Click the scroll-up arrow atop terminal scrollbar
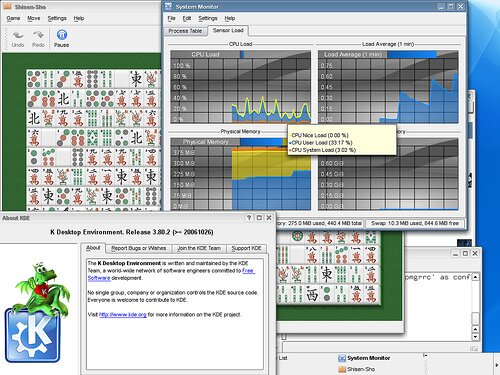This screenshot has height=375, width=500. click(476, 277)
